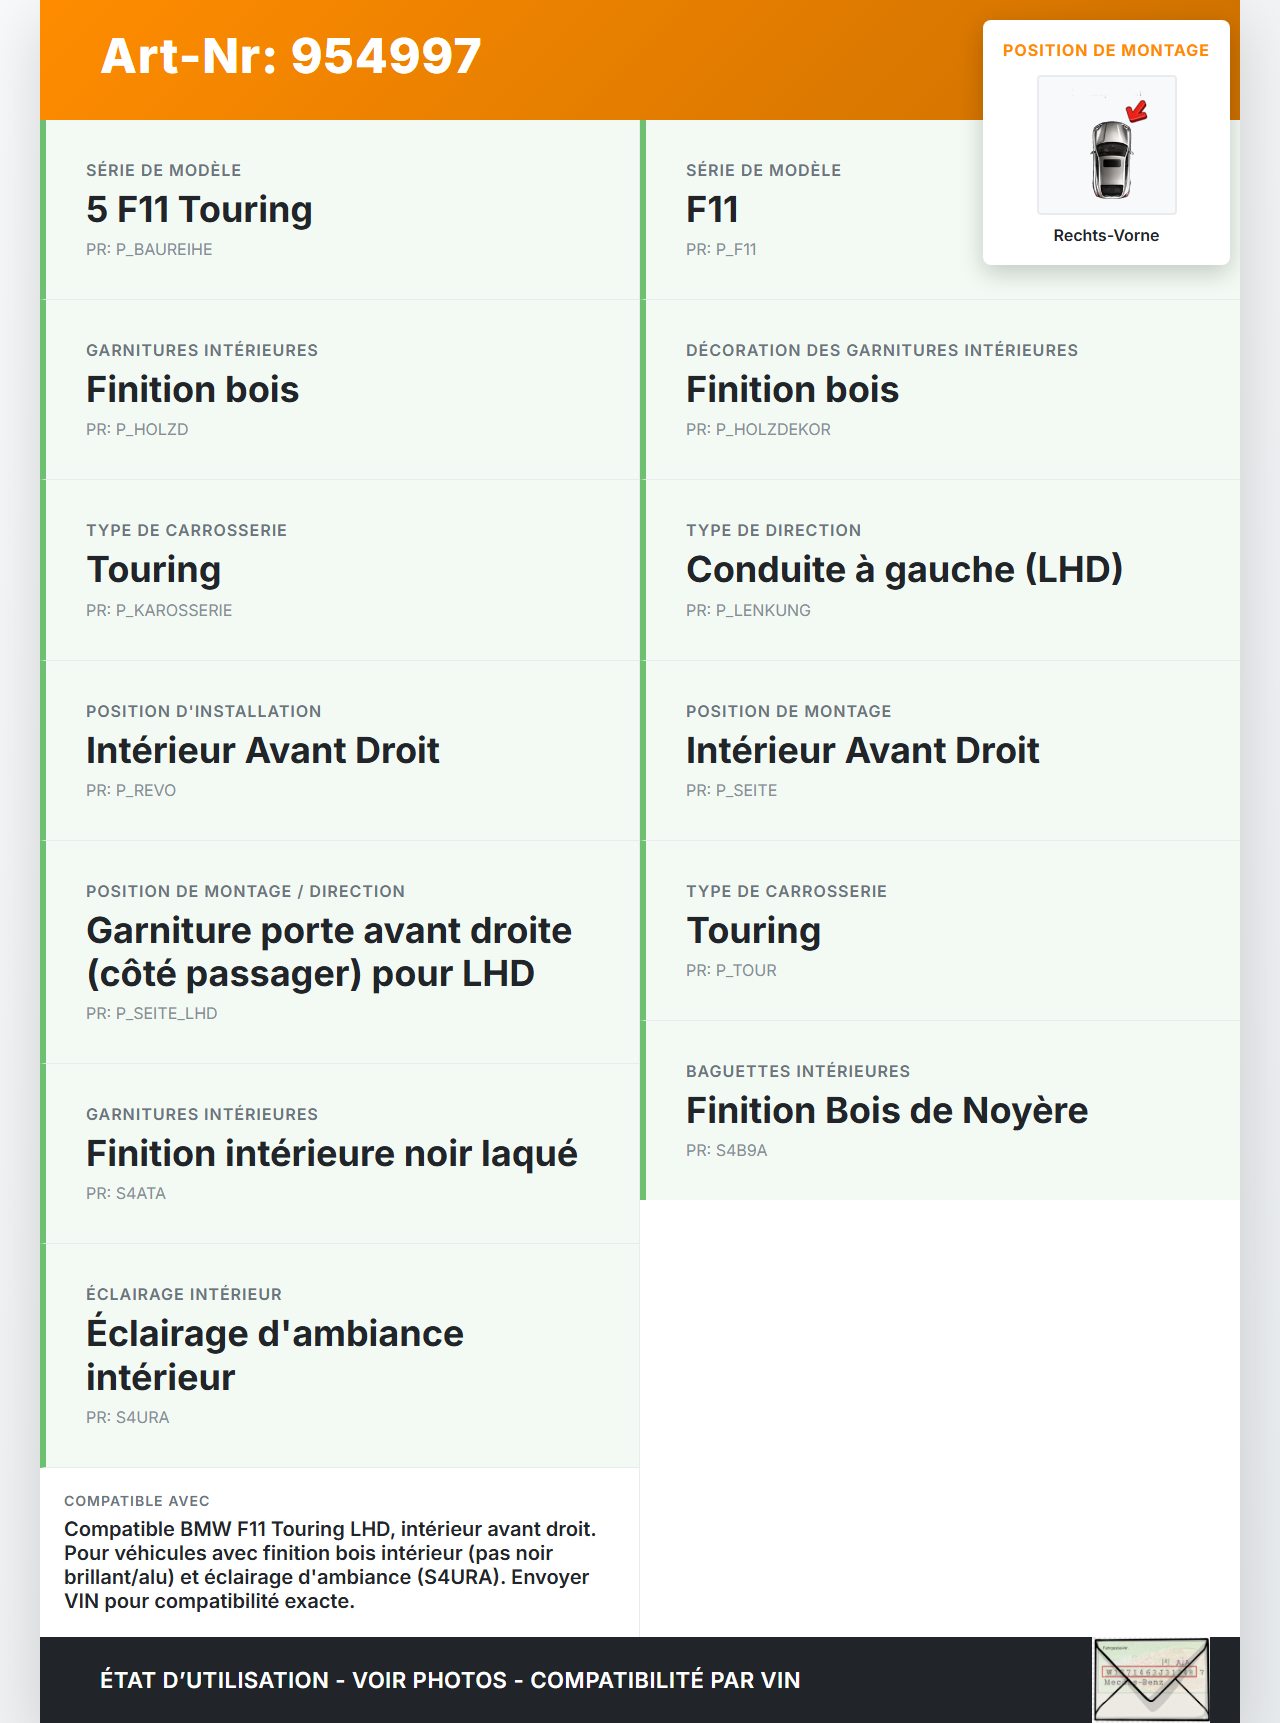The image size is (1280, 1723).
Task: Click the Éclairage d'ambiance intérieur value
Action: click(x=275, y=1355)
